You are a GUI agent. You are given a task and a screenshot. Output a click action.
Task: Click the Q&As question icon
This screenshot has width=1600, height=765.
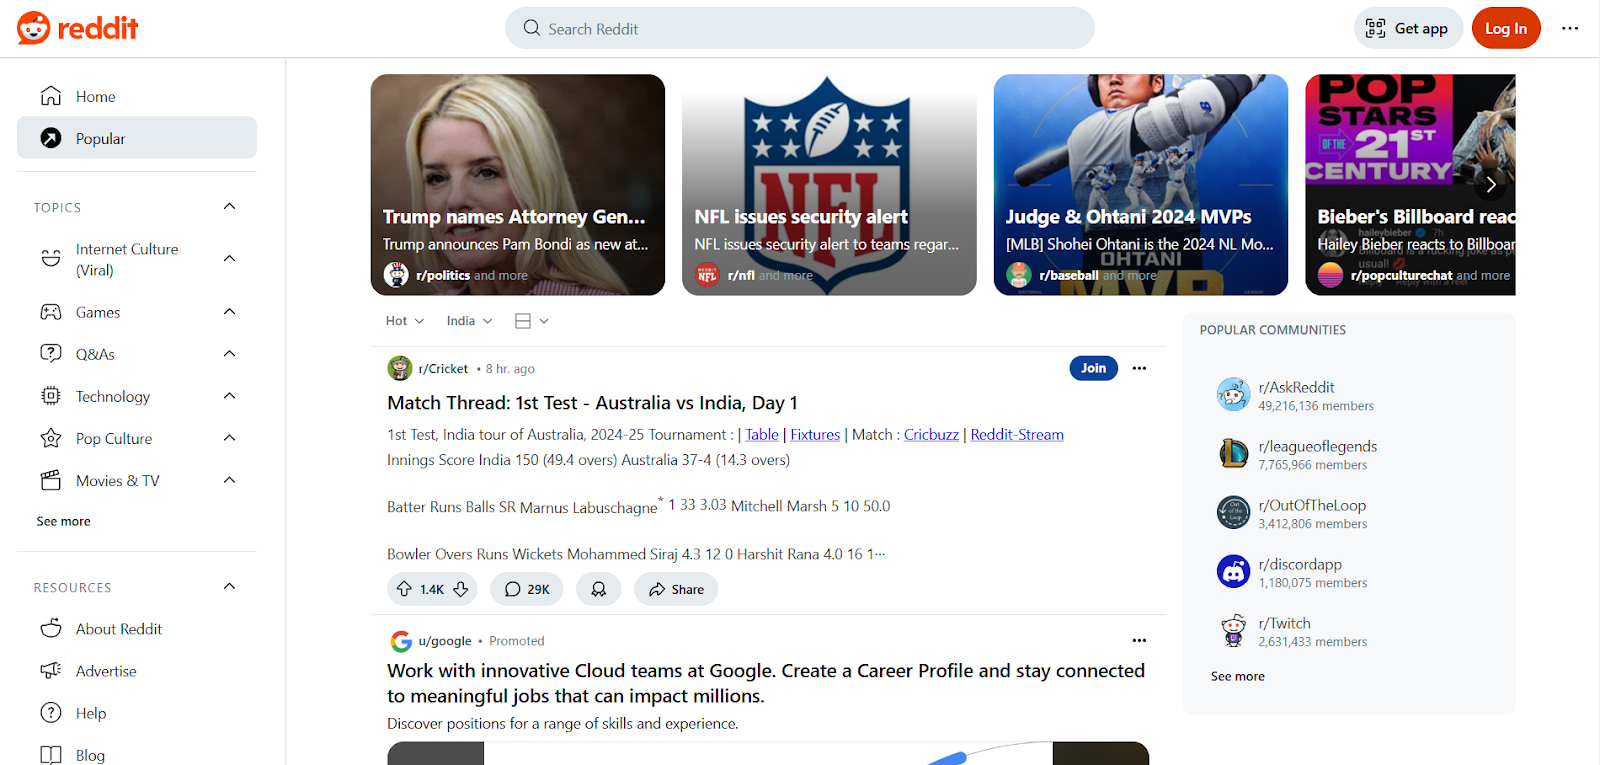[x=51, y=354]
